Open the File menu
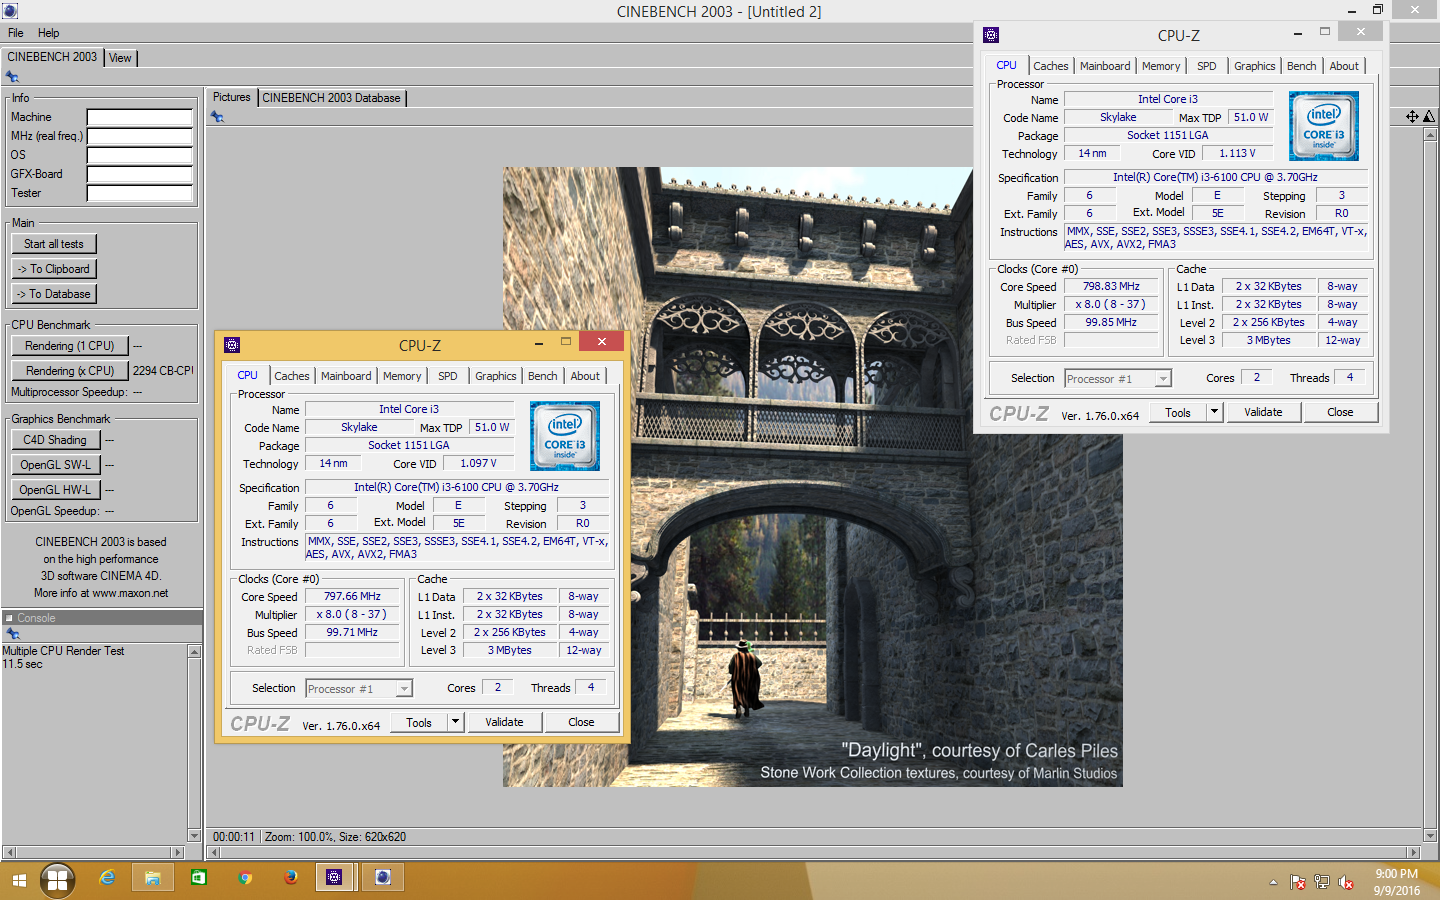1440x900 pixels. click(x=16, y=33)
